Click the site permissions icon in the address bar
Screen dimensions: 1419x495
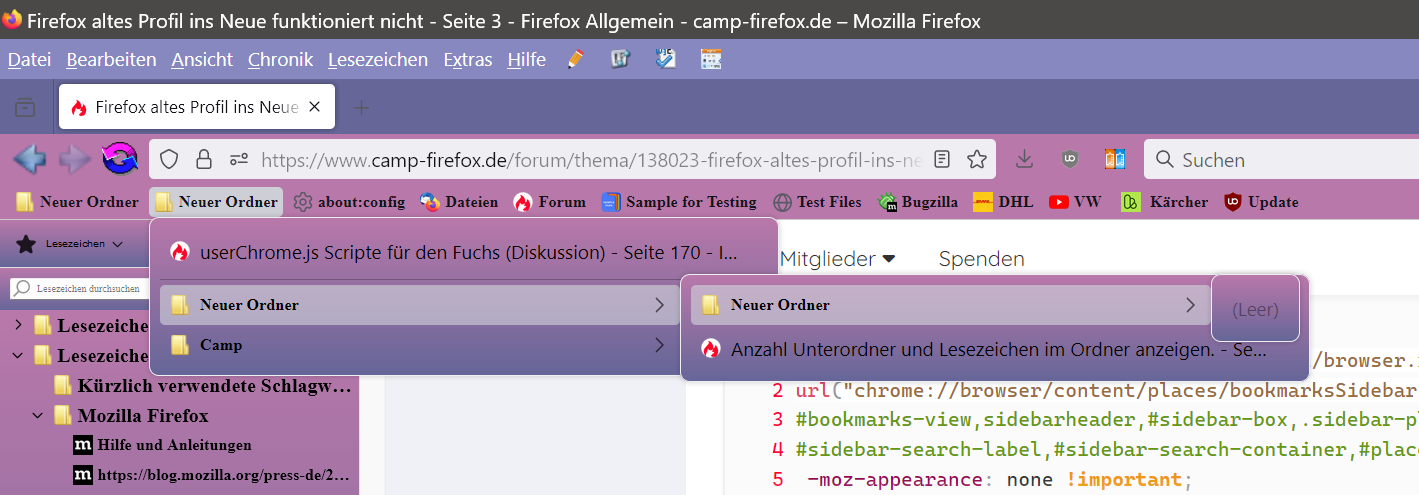tap(239, 159)
